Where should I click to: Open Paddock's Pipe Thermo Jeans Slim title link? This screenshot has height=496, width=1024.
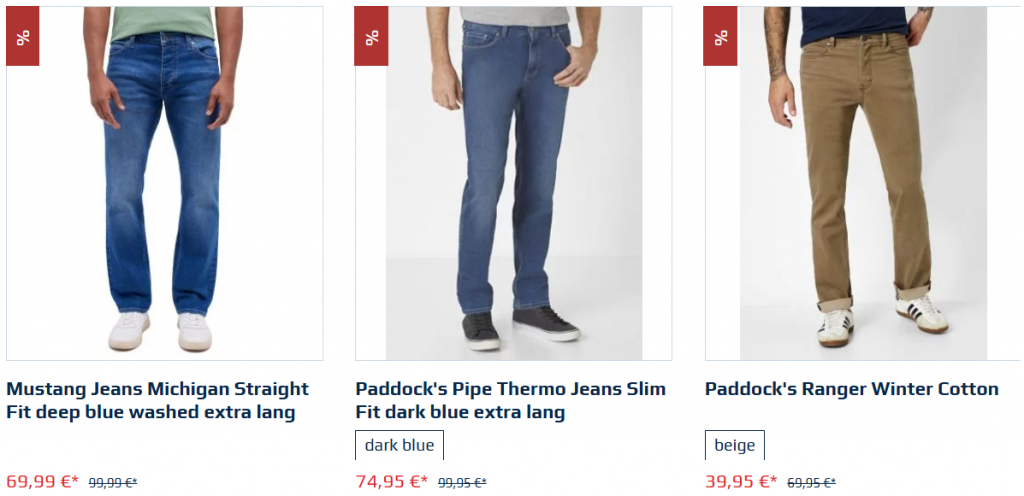point(511,401)
